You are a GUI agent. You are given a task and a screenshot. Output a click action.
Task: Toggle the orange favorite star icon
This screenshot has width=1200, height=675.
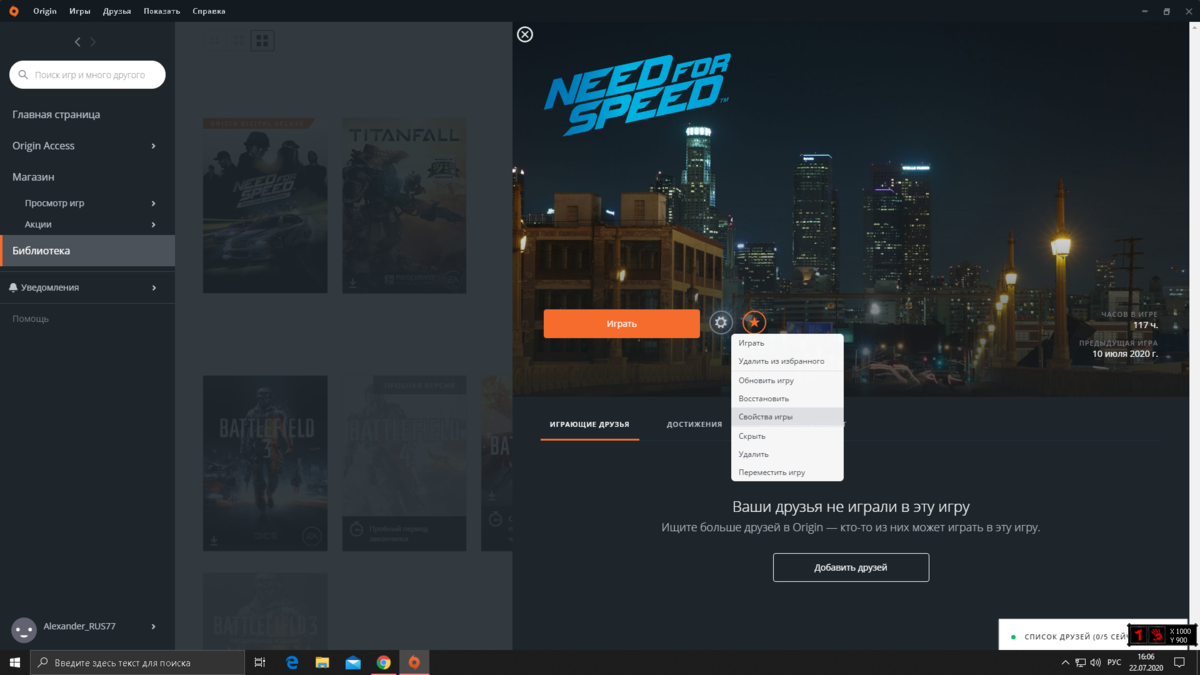pyautogui.click(x=754, y=323)
